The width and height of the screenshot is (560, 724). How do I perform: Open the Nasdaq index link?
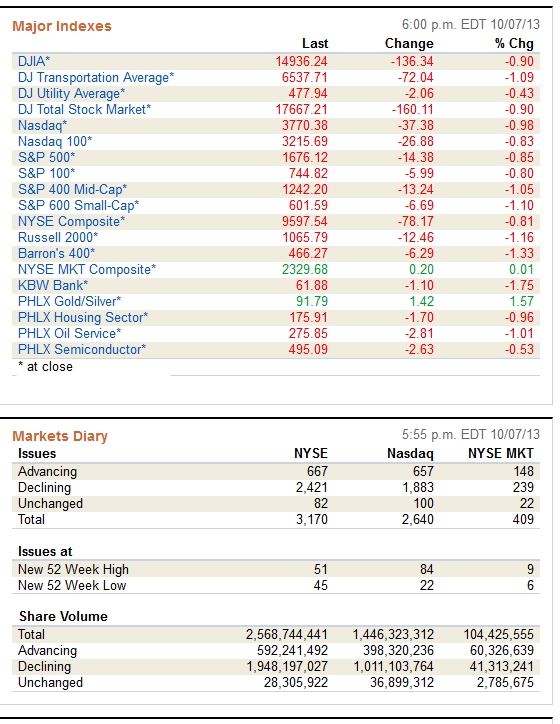coord(42,125)
